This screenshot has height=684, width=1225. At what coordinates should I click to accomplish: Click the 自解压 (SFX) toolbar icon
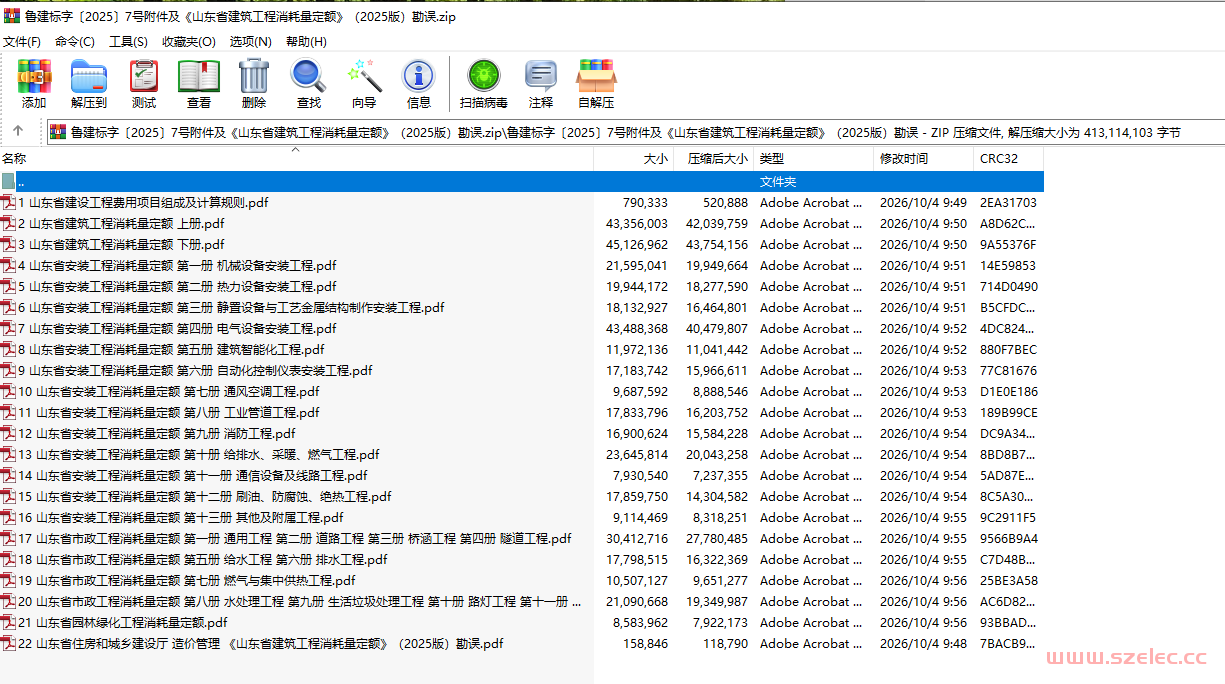coord(596,84)
